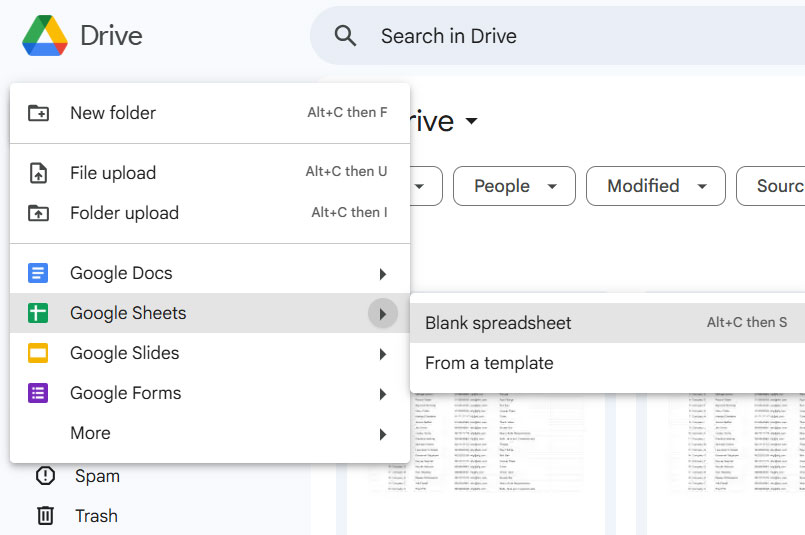Select Folder upload menu entry
Viewport: 805px width, 535px height.
(210, 213)
